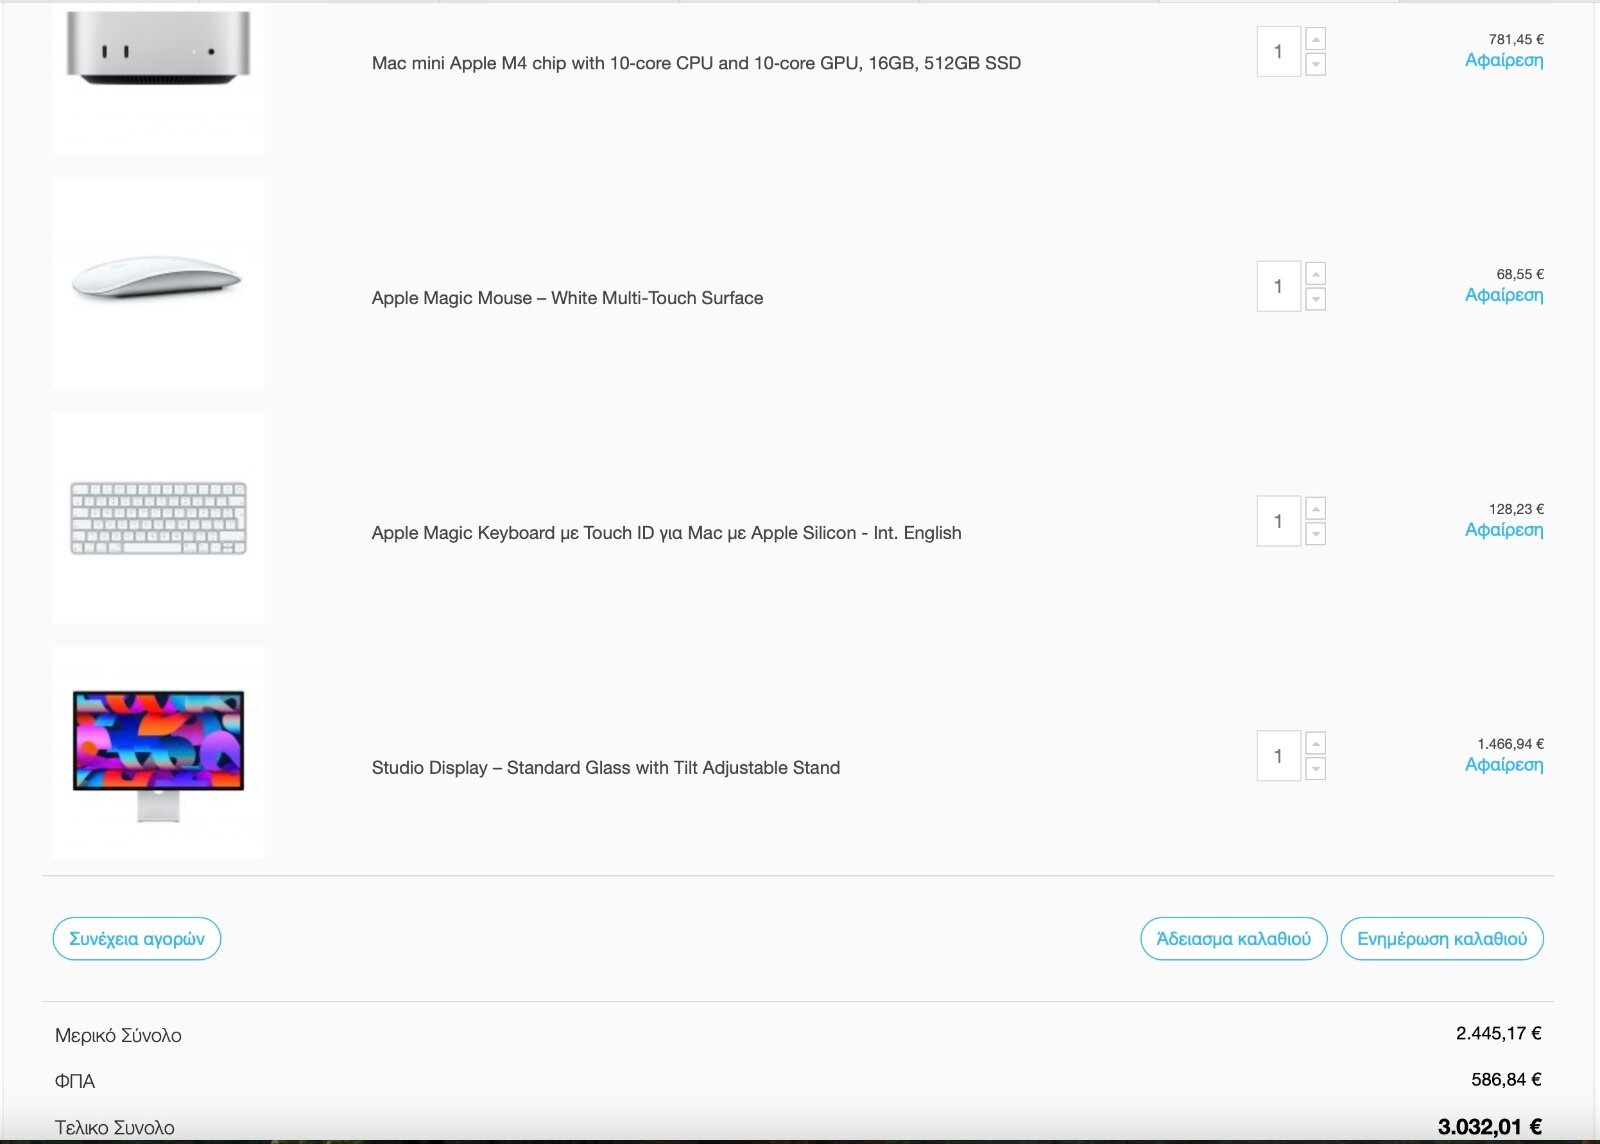This screenshot has width=1600, height=1144.
Task: Select the Μερικό Σύνολο label
Action: pyautogui.click(x=118, y=1036)
